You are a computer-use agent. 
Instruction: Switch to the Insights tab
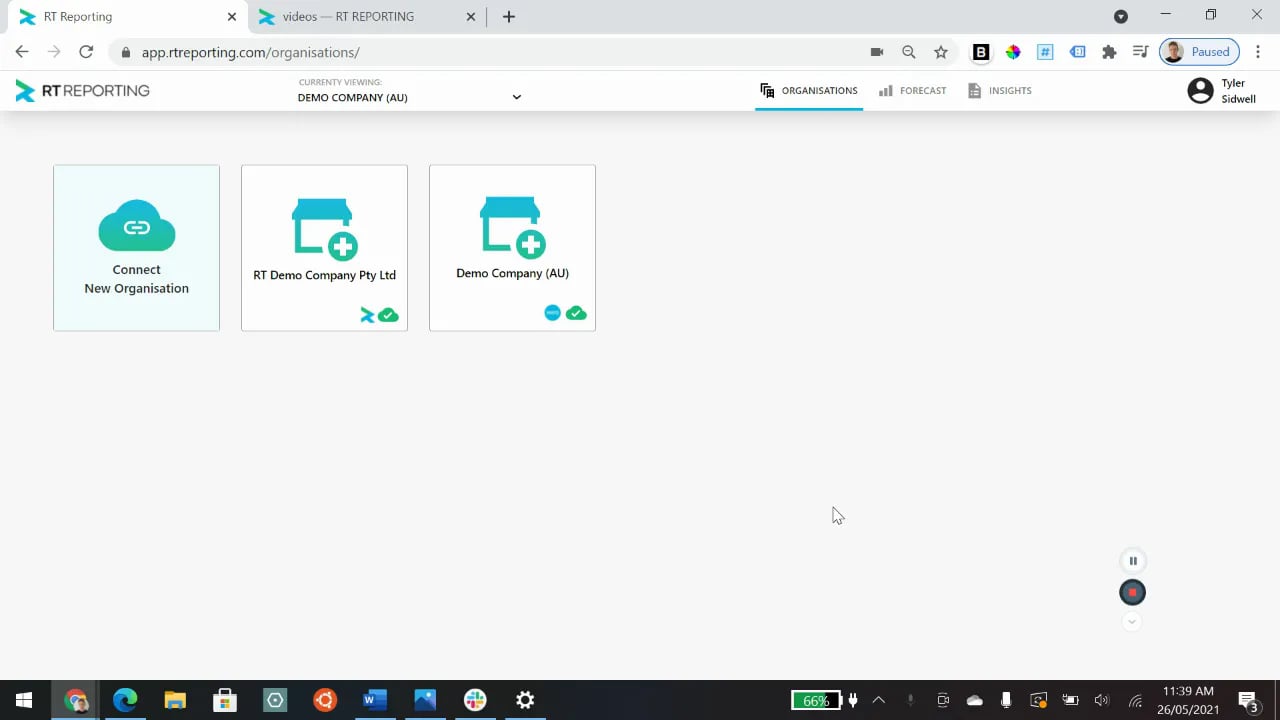(x=1000, y=91)
